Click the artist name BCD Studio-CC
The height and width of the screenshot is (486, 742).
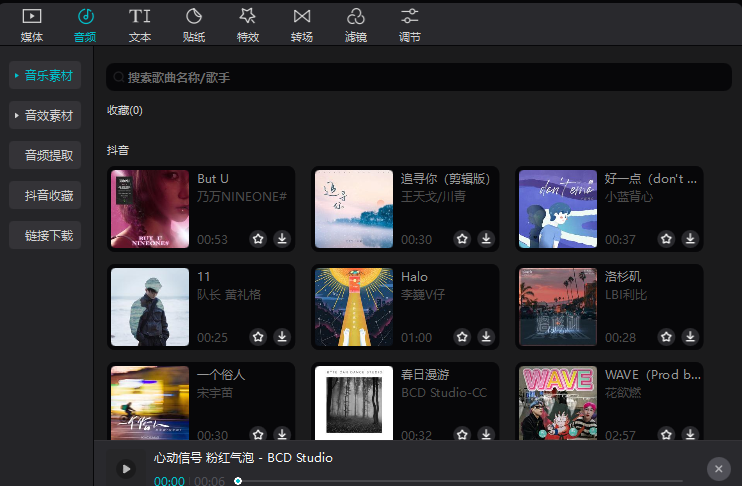click(444, 393)
